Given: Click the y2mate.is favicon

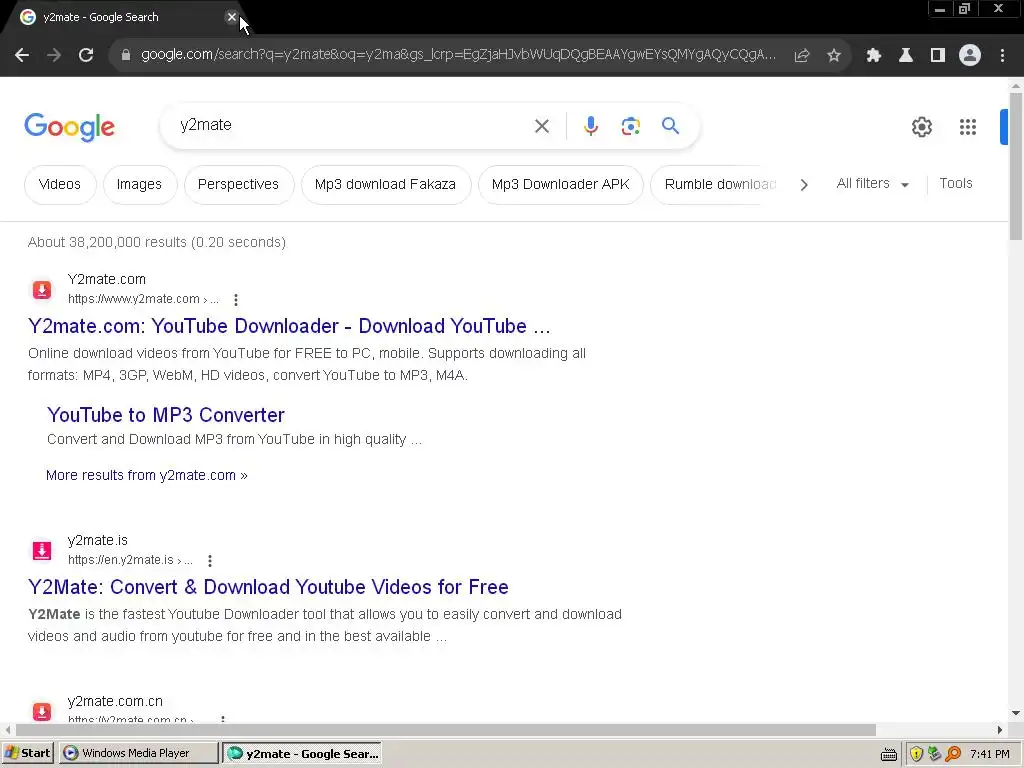Looking at the screenshot, I should [x=42, y=551].
